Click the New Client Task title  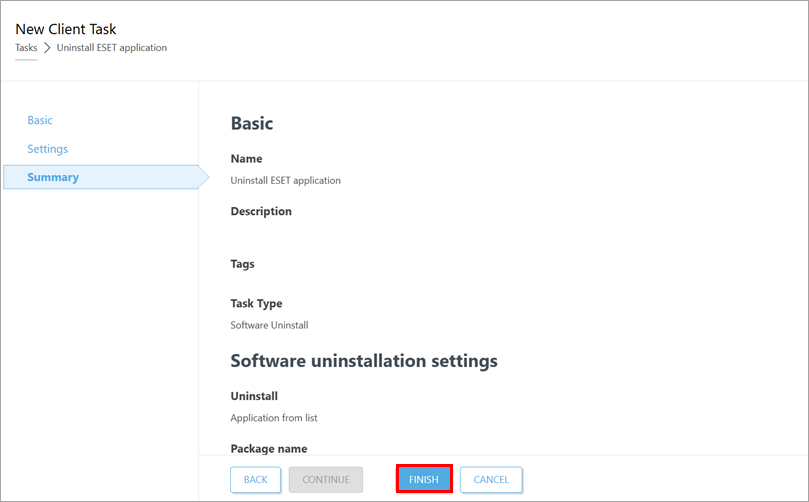point(66,29)
